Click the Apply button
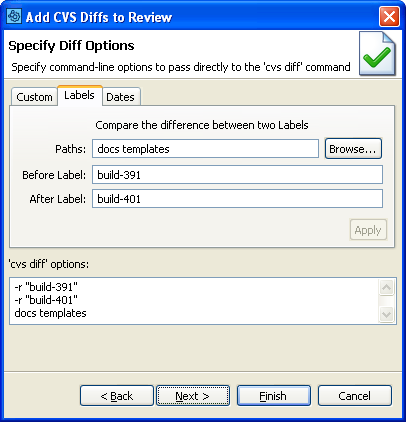The width and height of the screenshot is (406, 422). 368,230
